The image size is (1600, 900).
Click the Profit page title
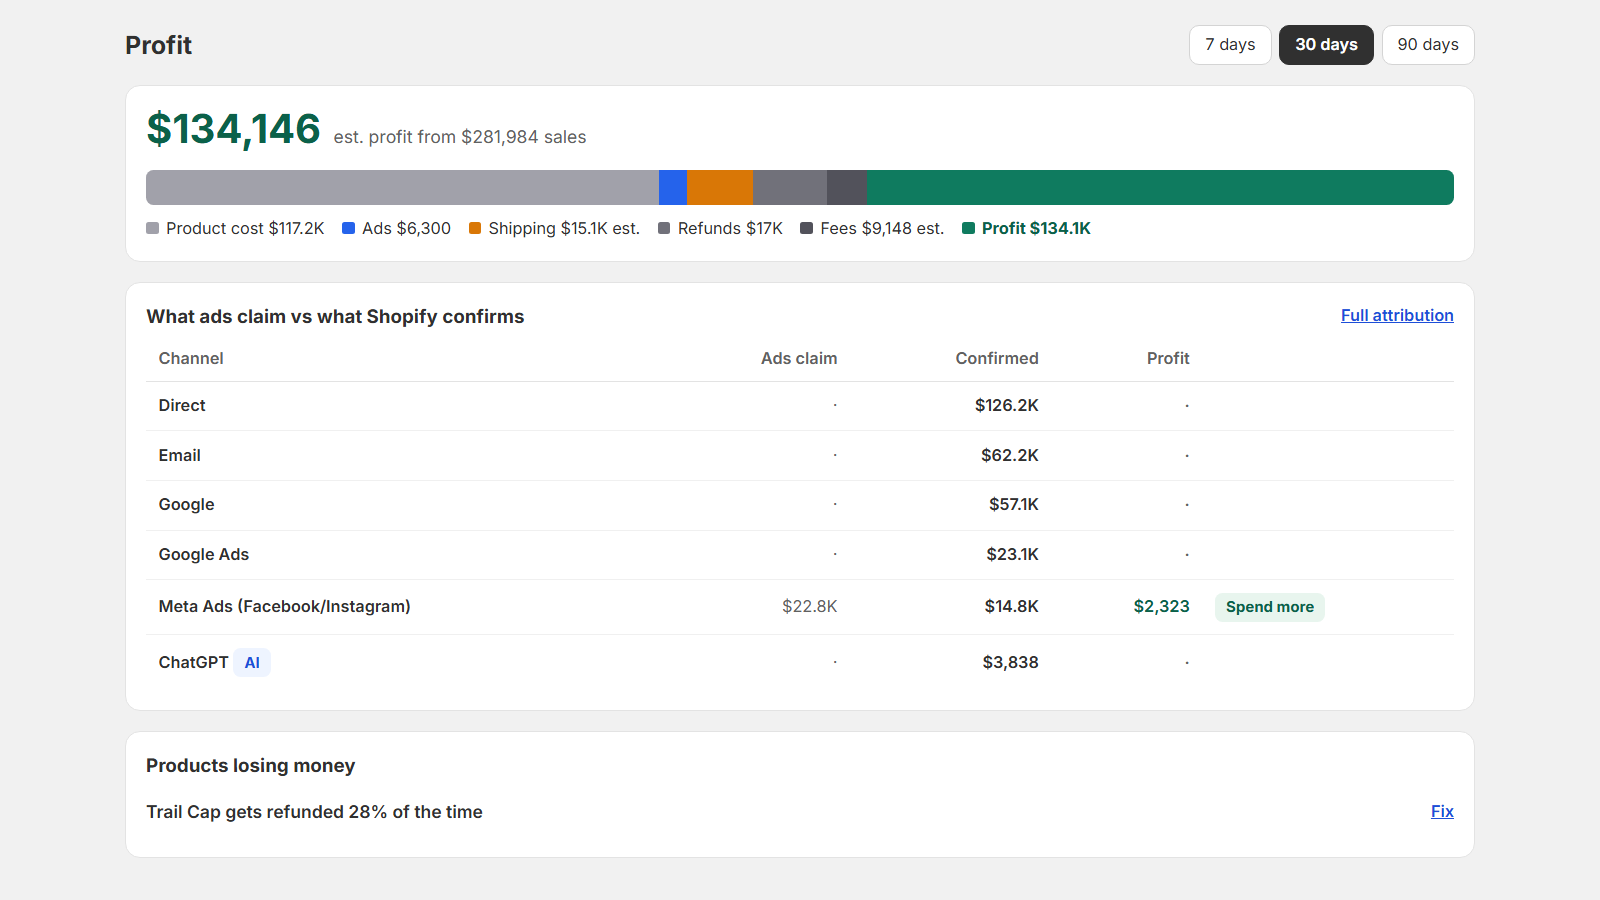[x=158, y=45]
